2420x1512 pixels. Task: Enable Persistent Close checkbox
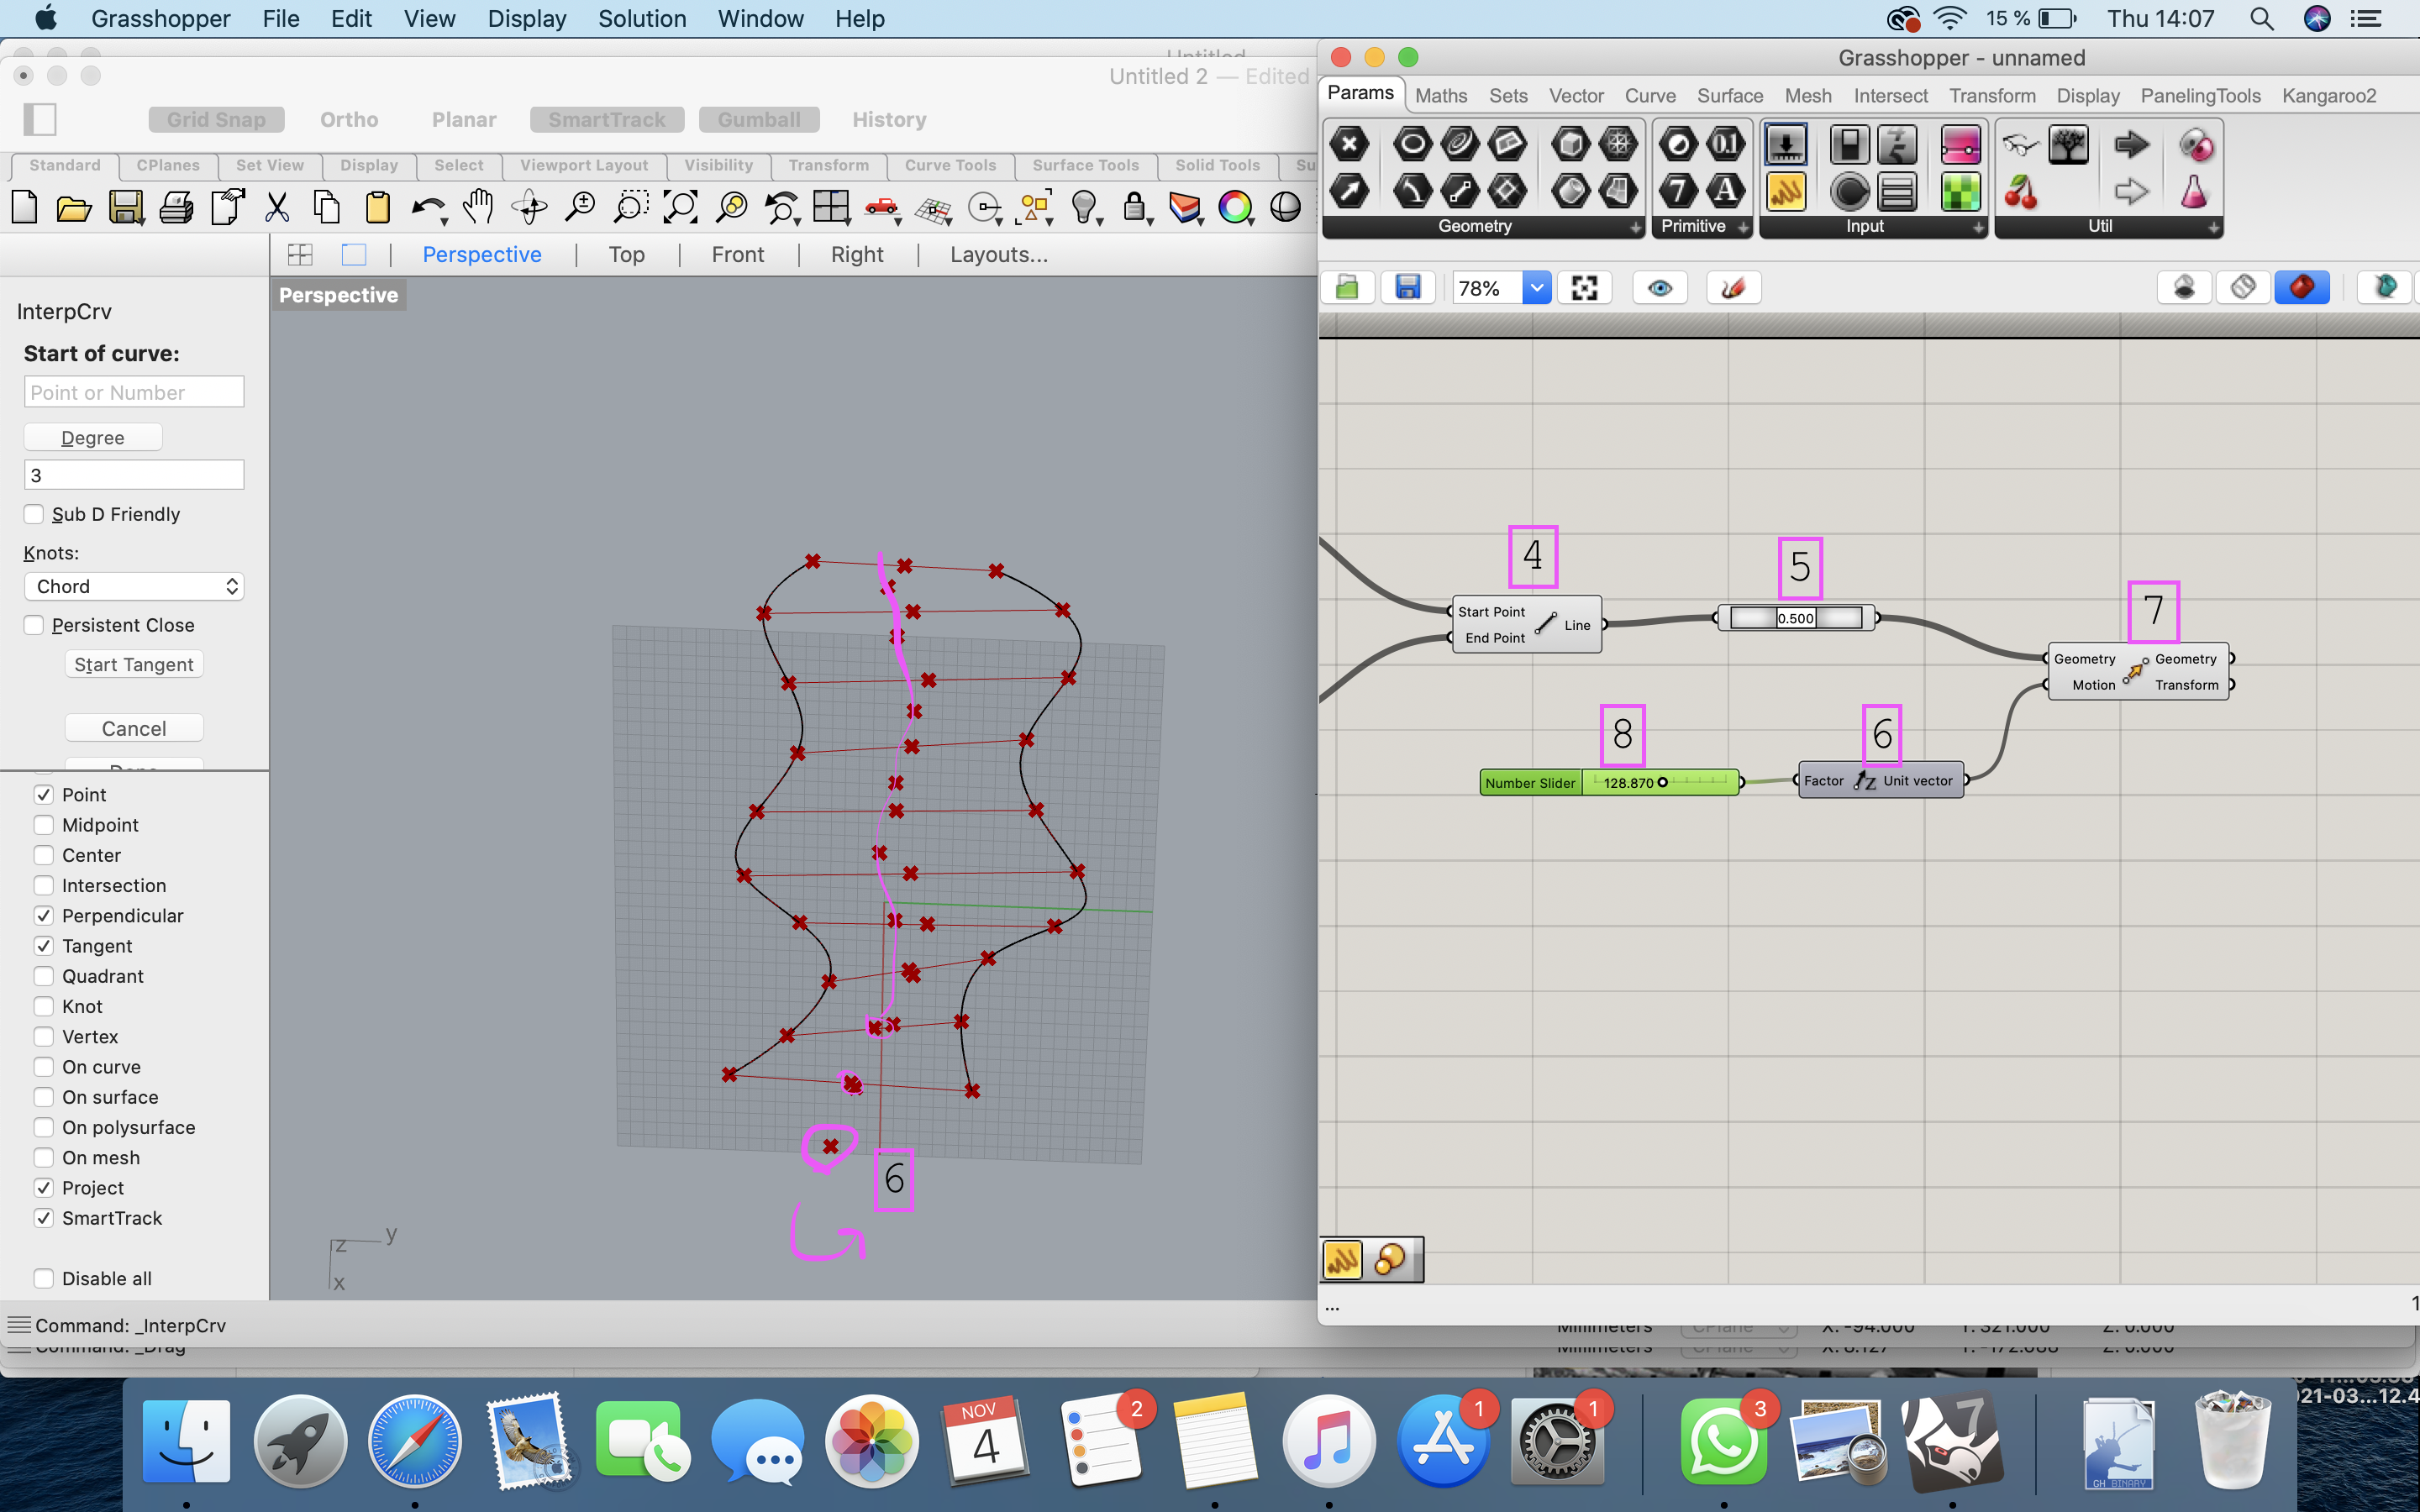click(34, 625)
